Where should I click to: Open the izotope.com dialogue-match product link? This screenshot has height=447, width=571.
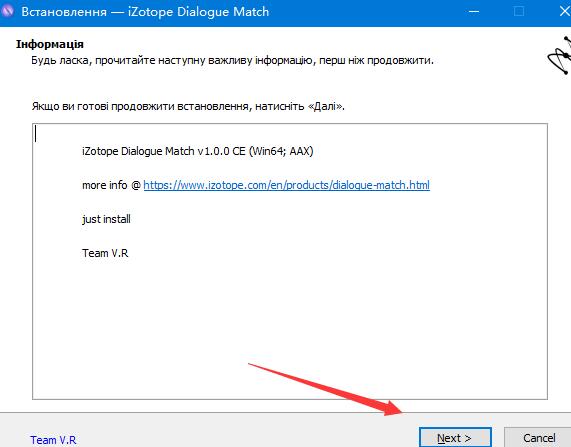coord(286,185)
